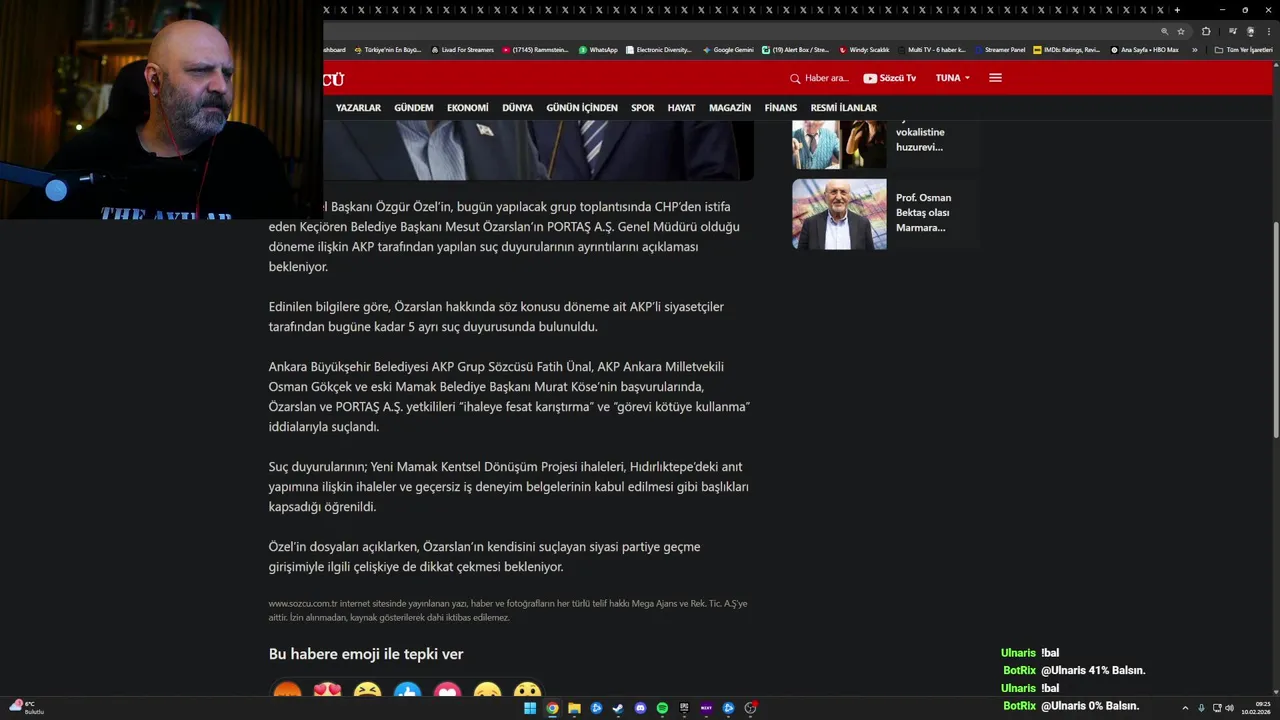
Task: Click the search magnifier icon
Action: click(x=795, y=78)
